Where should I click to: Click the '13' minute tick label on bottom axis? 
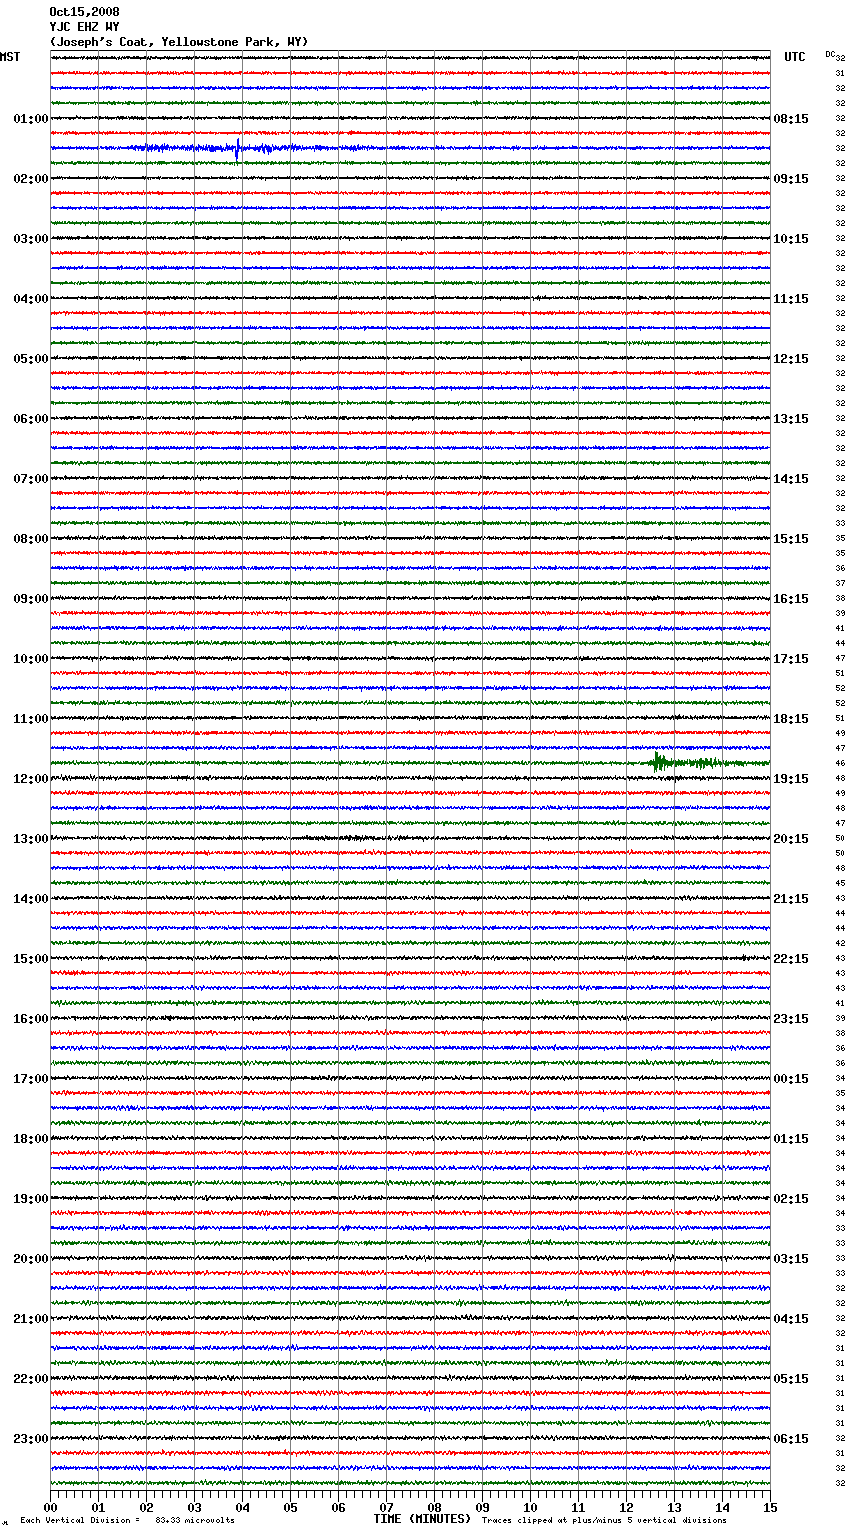674,1507
